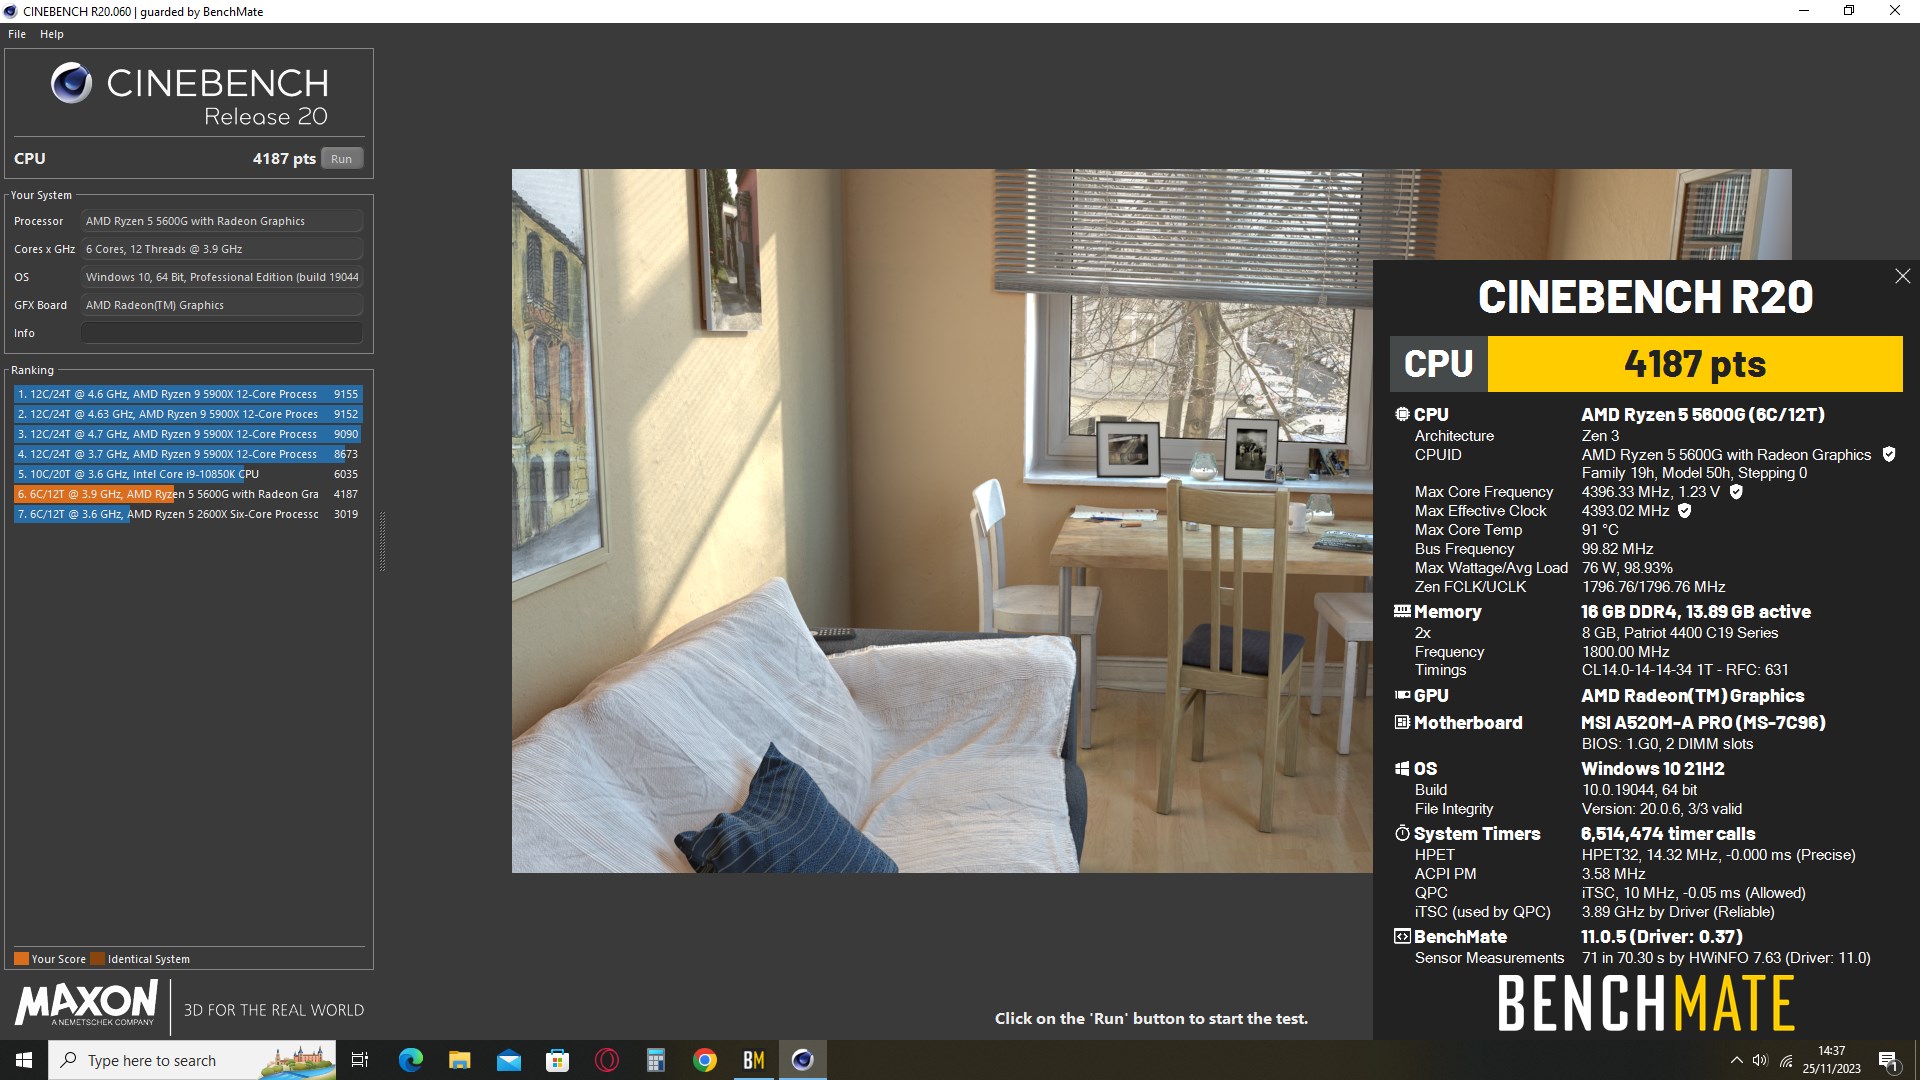This screenshot has width=1920, height=1080.
Task: Click the Motherboard icon in BenchMate panel
Action: pyautogui.click(x=1402, y=722)
